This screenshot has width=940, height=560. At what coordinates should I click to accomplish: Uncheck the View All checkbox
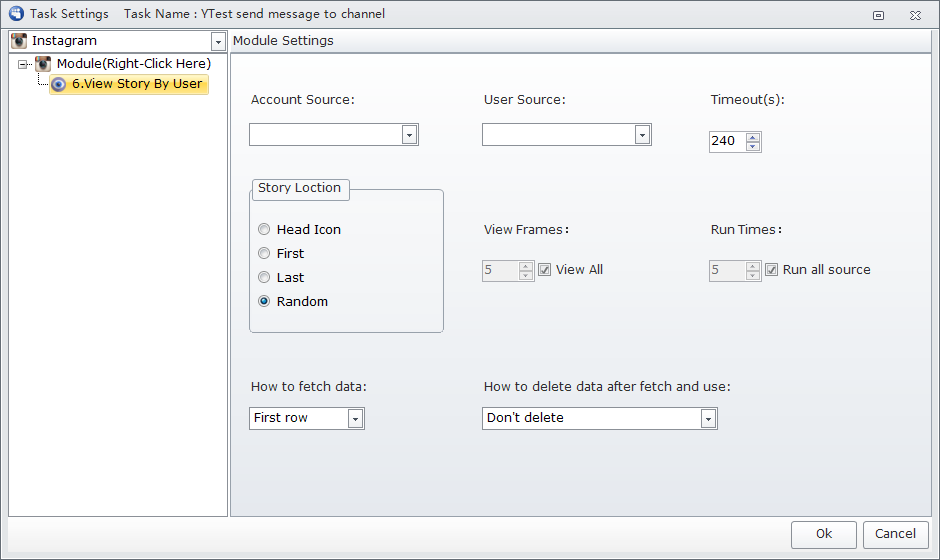pyautogui.click(x=544, y=270)
